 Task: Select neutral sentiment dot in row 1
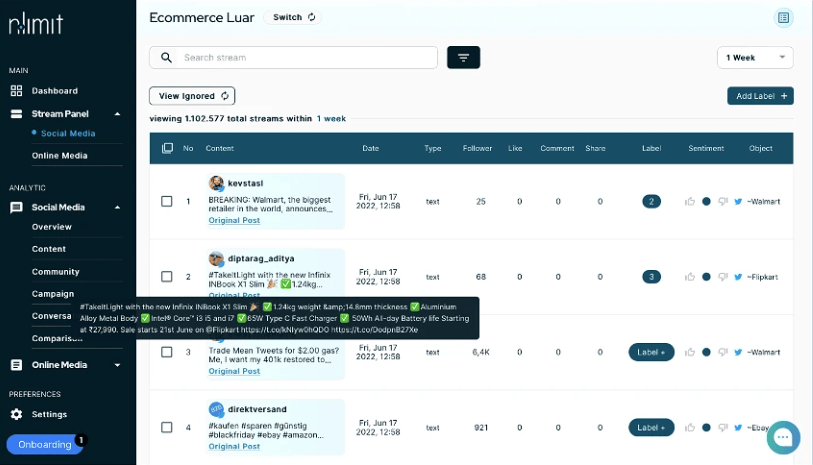click(706, 202)
